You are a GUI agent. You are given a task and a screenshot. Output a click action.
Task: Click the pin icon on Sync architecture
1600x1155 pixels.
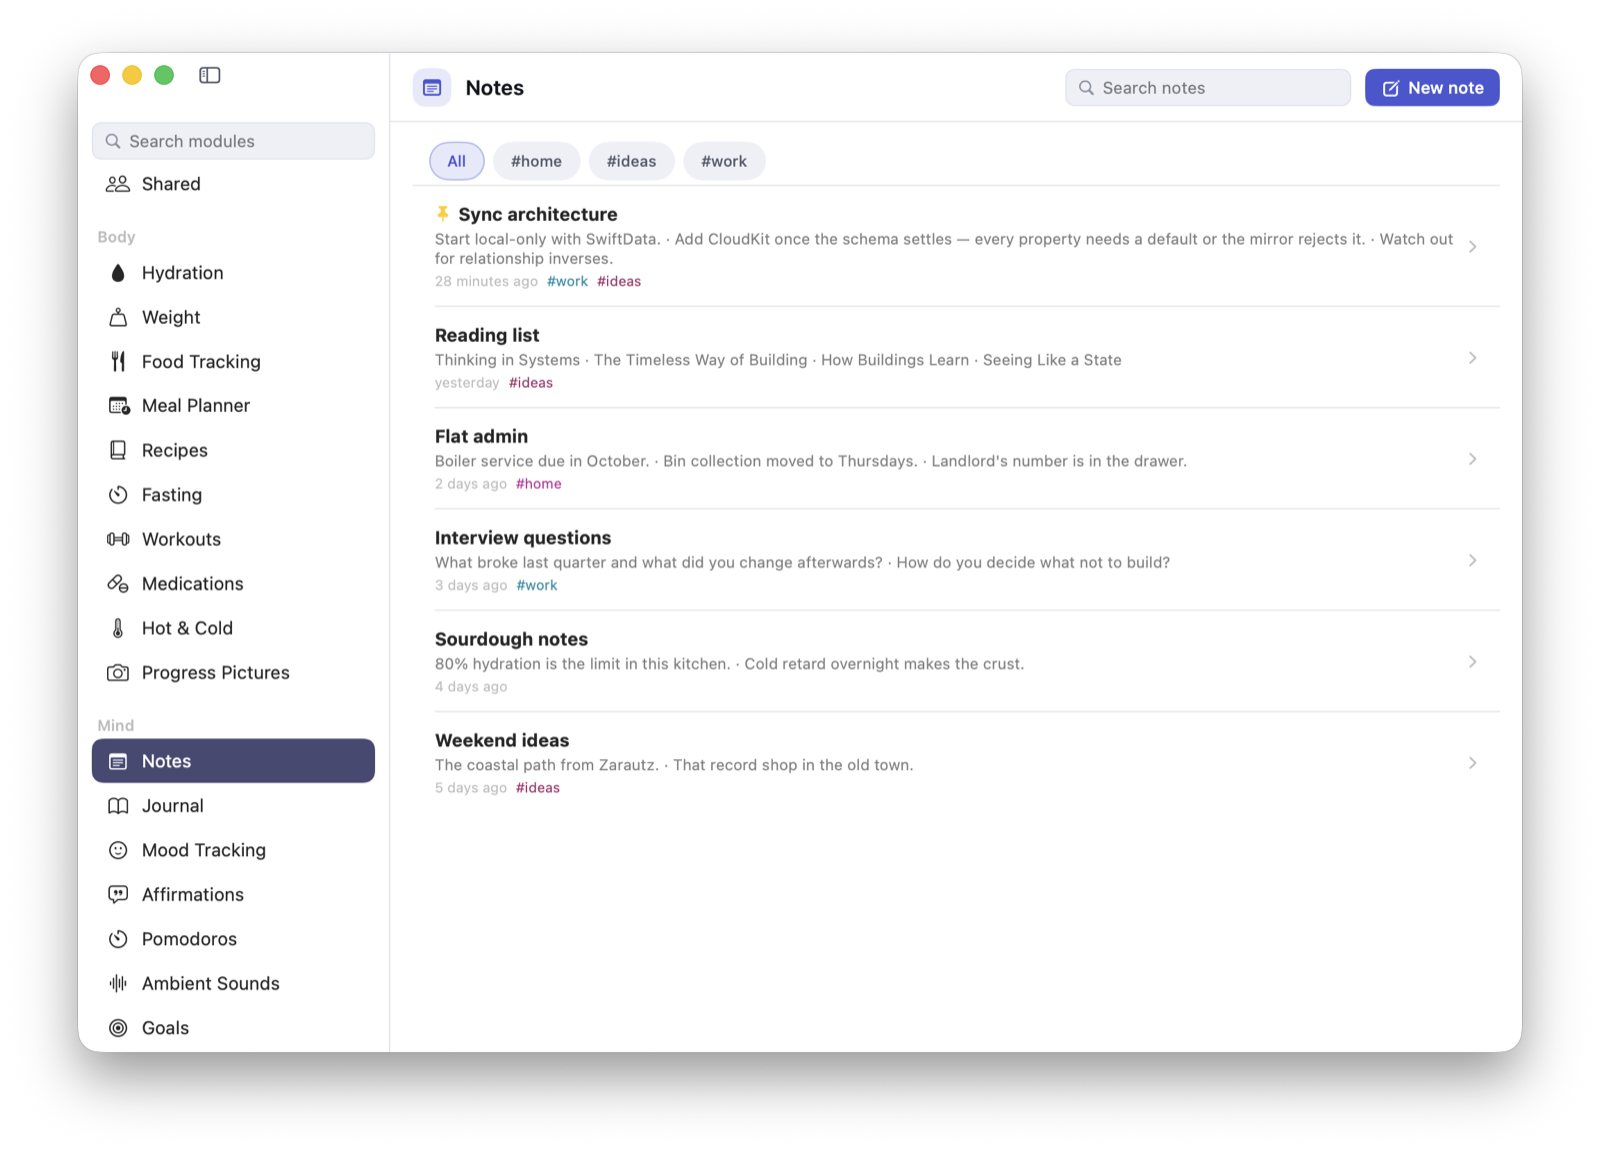(x=442, y=214)
